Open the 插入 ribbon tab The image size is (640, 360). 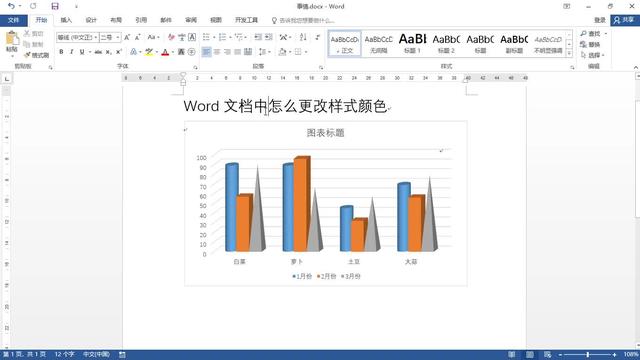tap(66, 20)
